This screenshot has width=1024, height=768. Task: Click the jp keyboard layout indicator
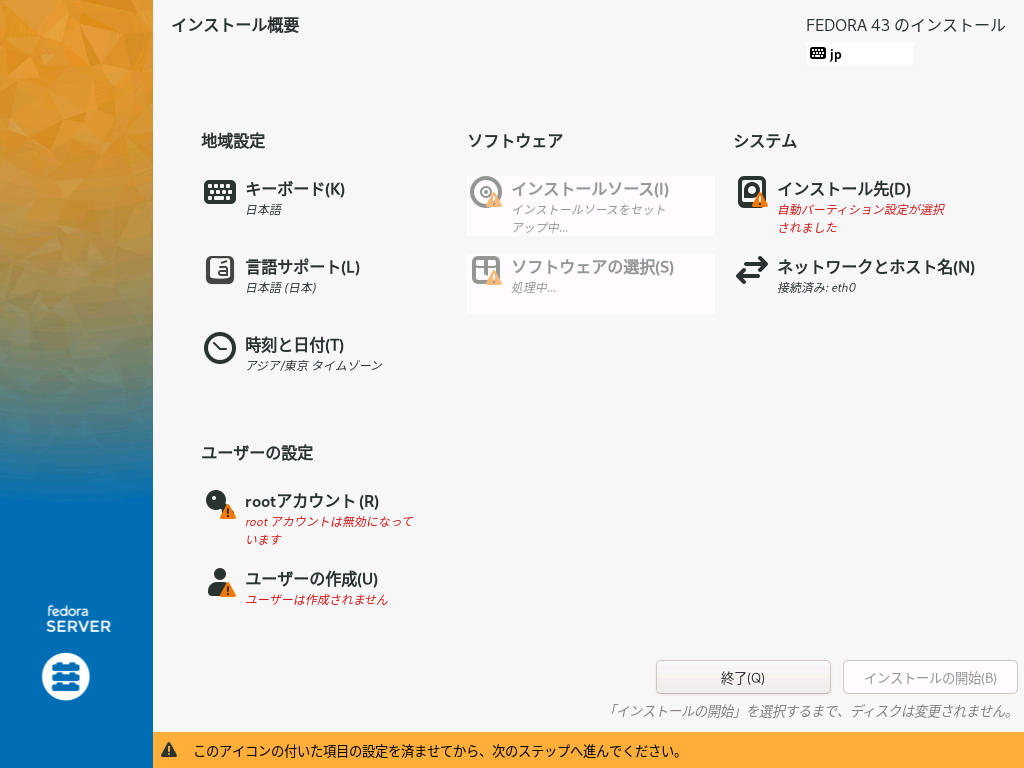click(x=859, y=54)
